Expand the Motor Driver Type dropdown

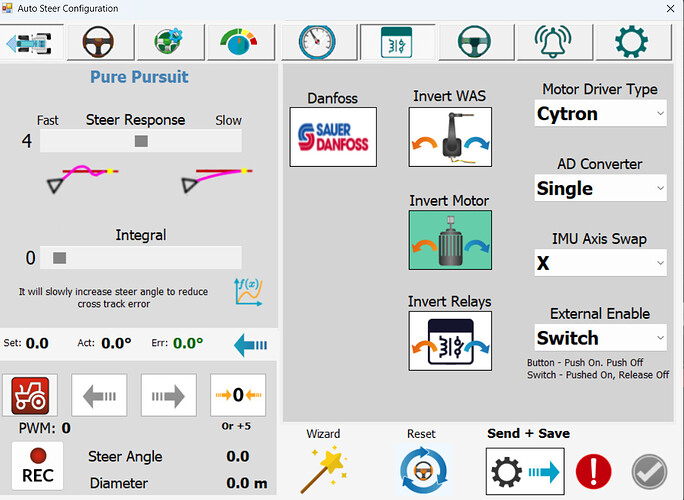(600, 113)
